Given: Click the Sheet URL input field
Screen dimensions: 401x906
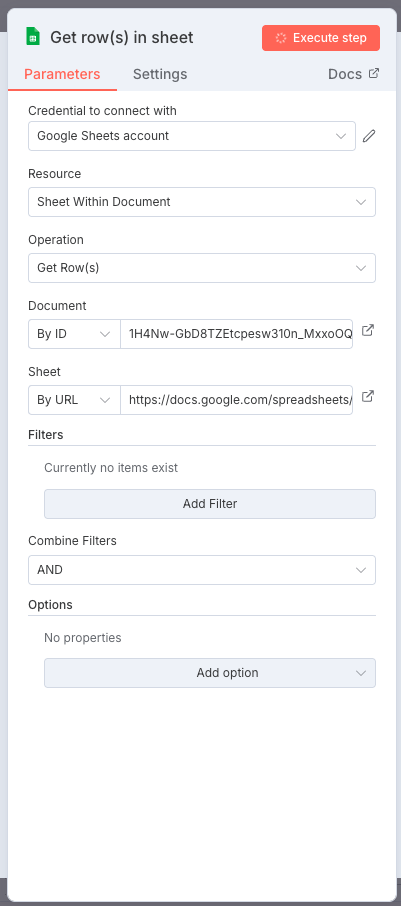Looking at the screenshot, I should click(x=236, y=400).
